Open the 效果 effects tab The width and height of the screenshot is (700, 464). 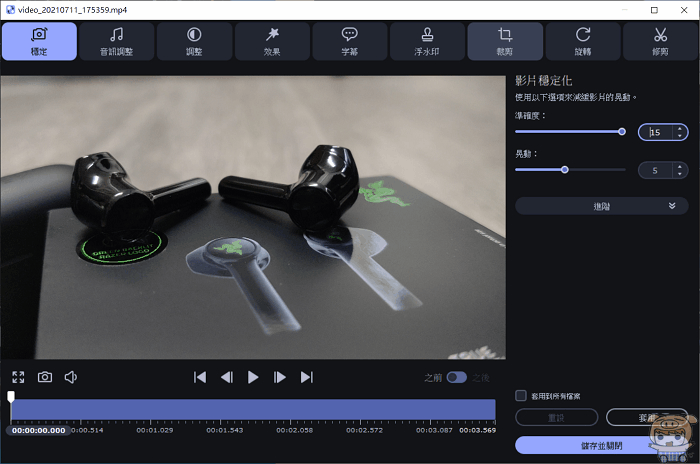[x=272, y=41]
